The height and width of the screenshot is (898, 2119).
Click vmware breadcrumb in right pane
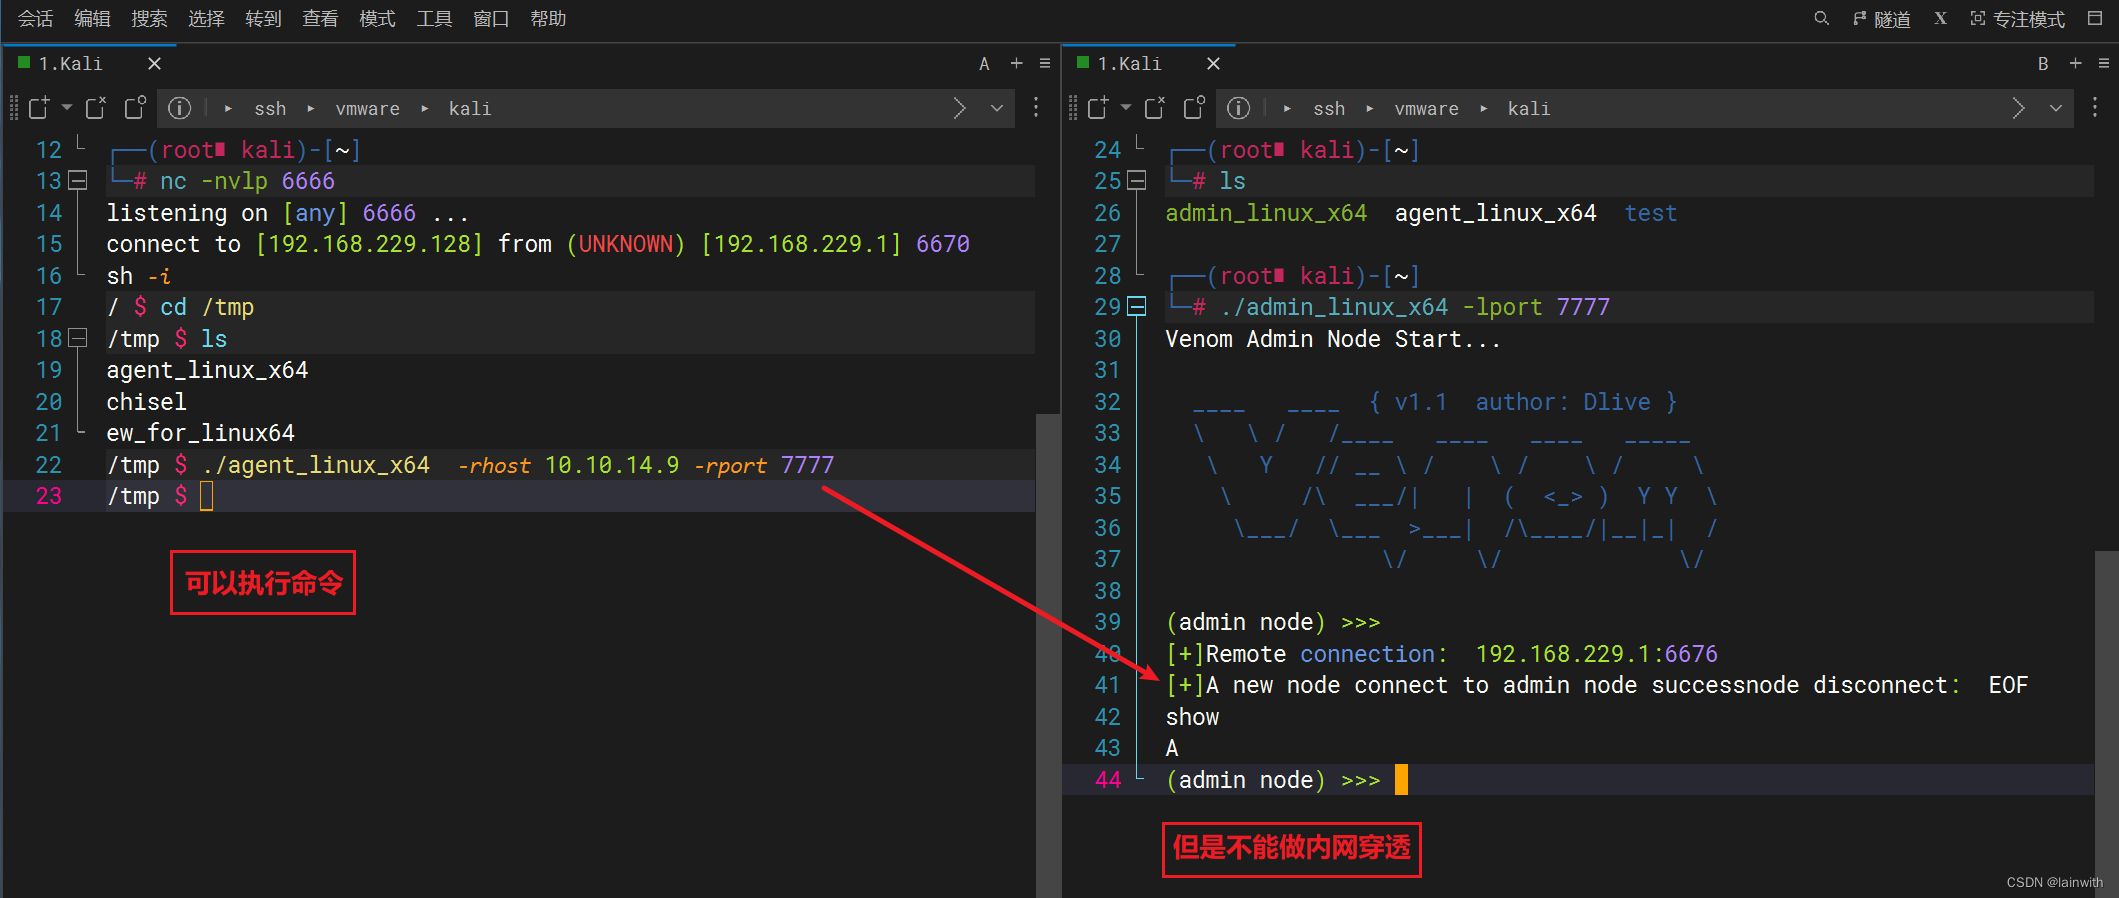(1426, 108)
